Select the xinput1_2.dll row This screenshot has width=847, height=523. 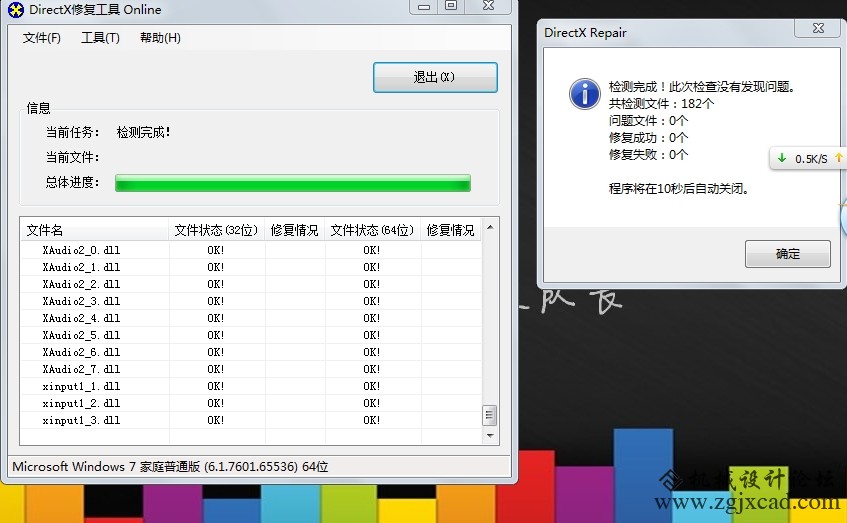[251, 403]
